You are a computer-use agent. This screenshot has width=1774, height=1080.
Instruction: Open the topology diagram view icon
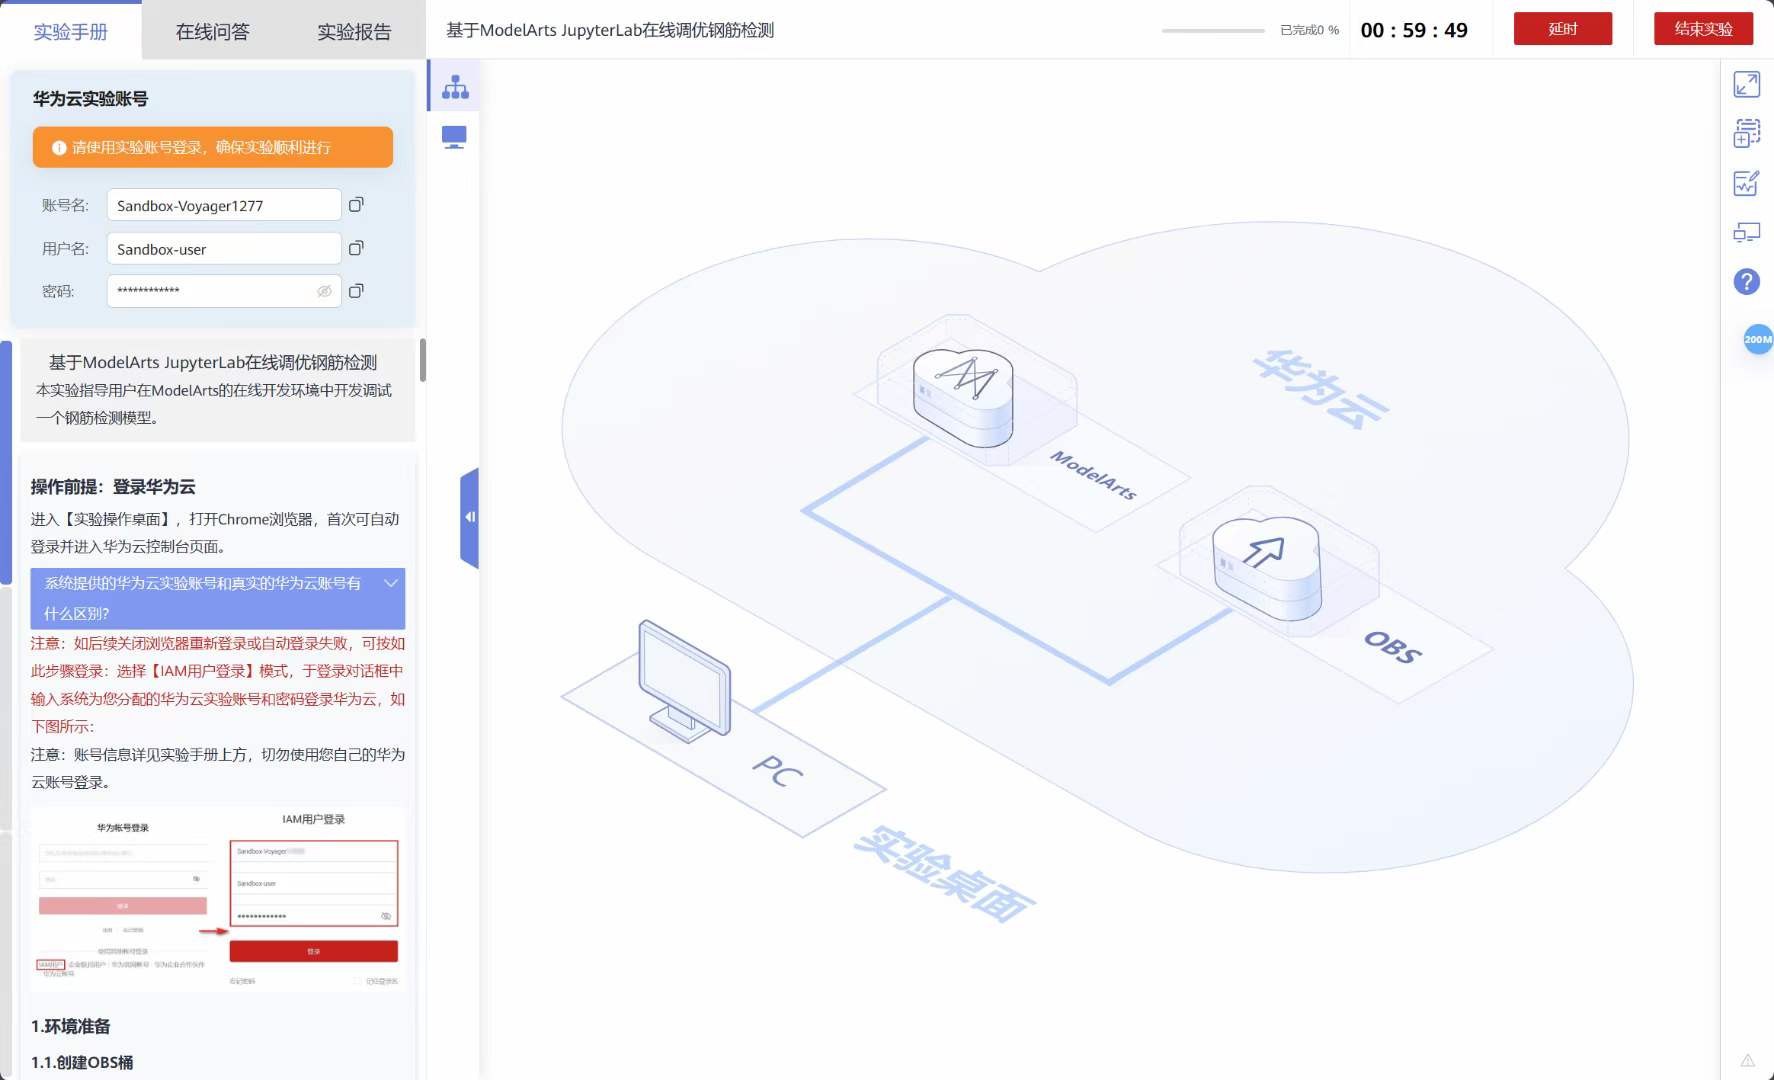(x=455, y=87)
